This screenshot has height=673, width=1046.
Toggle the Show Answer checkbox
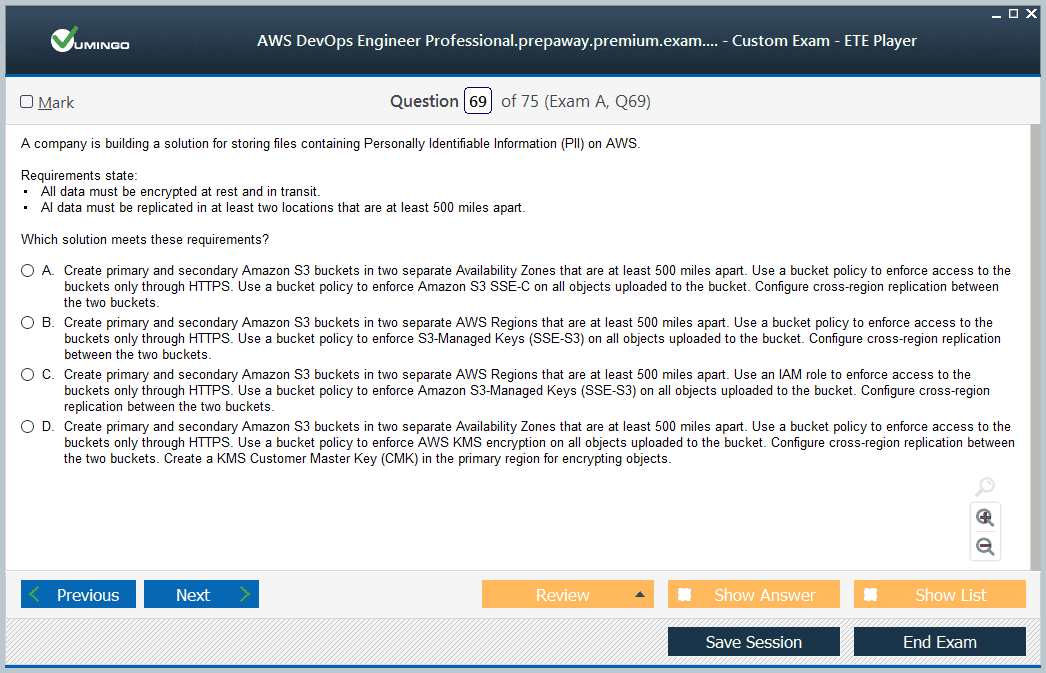(x=684, y=595)
